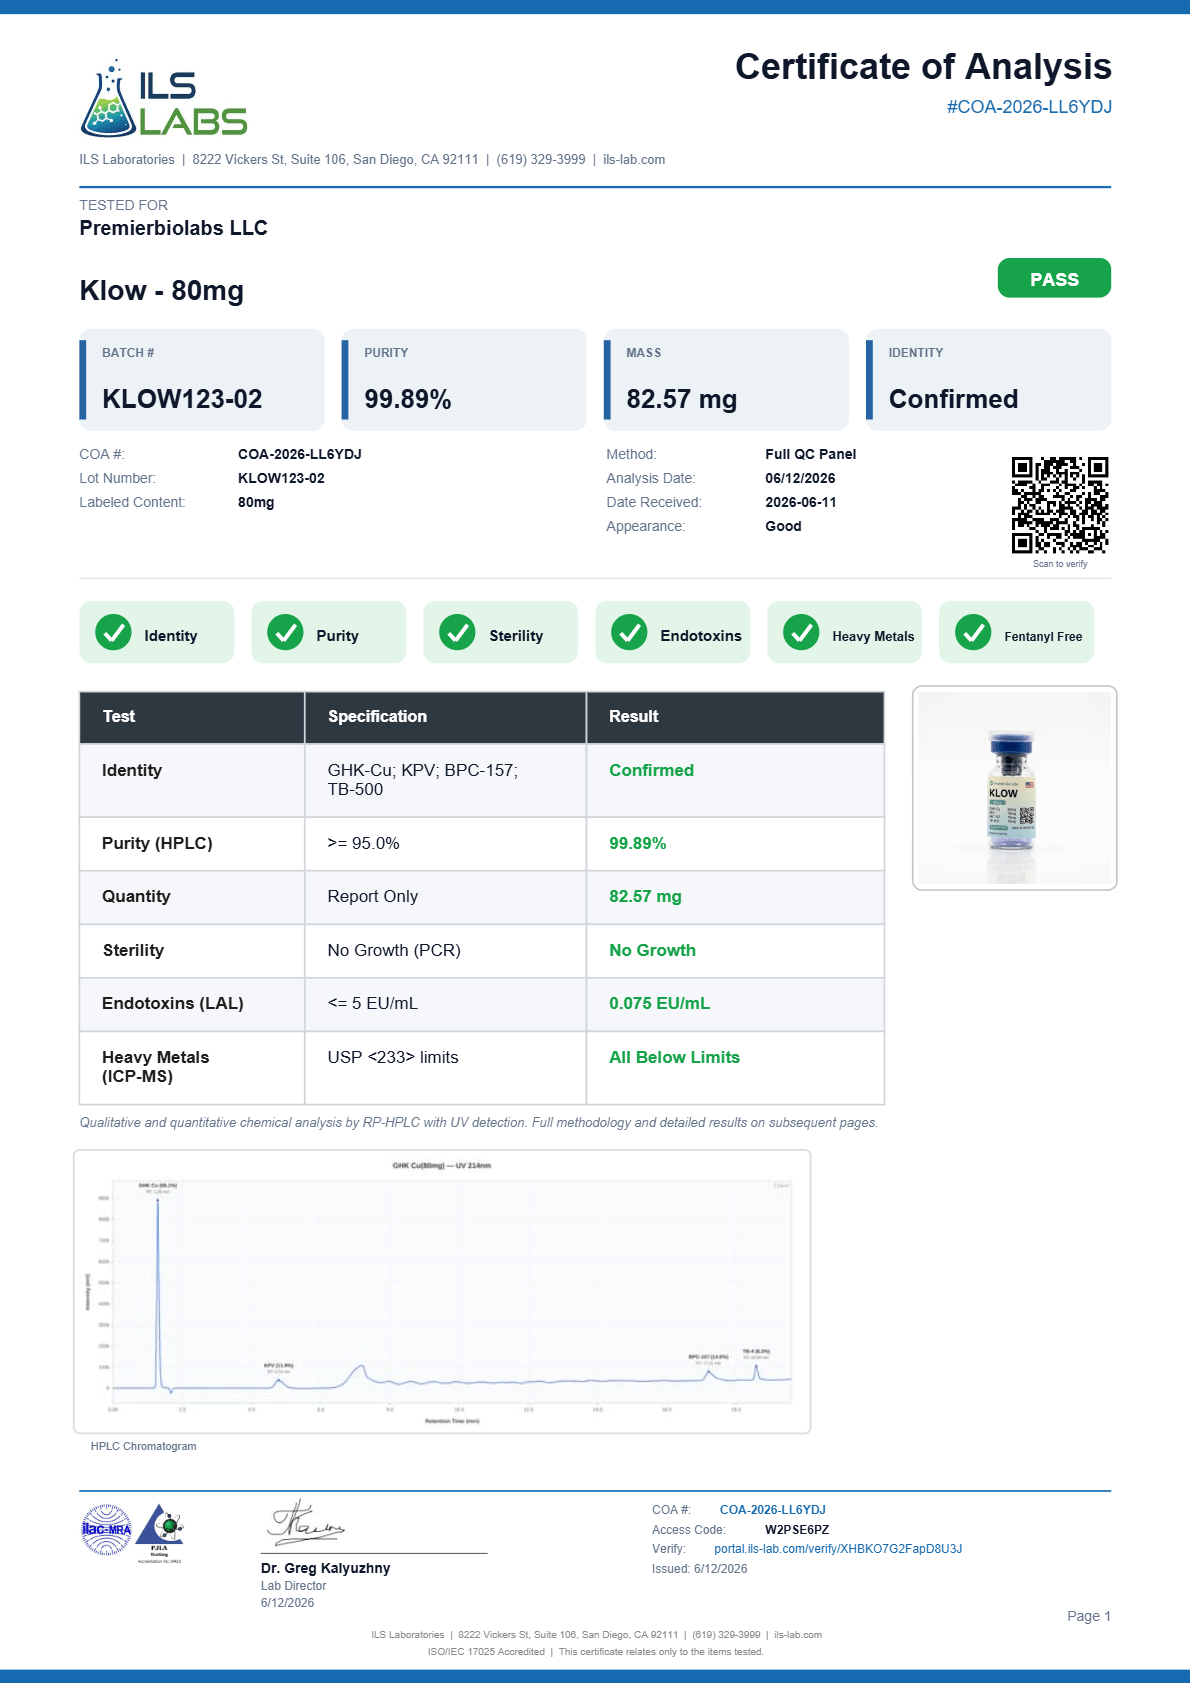The height and width of the screenshot is (1683, 1190).
Task: Click the Identity row label in table
Action: pyautogui.click(x=132, y=770)
